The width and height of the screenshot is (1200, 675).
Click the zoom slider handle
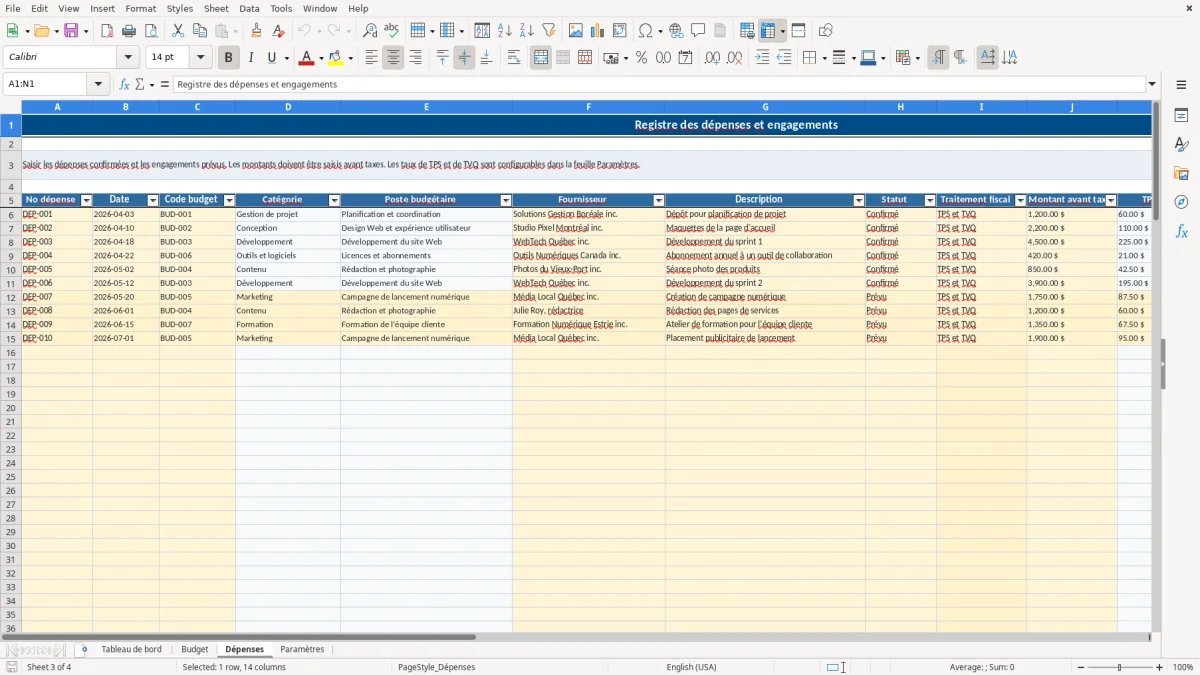pos(1120,667)
